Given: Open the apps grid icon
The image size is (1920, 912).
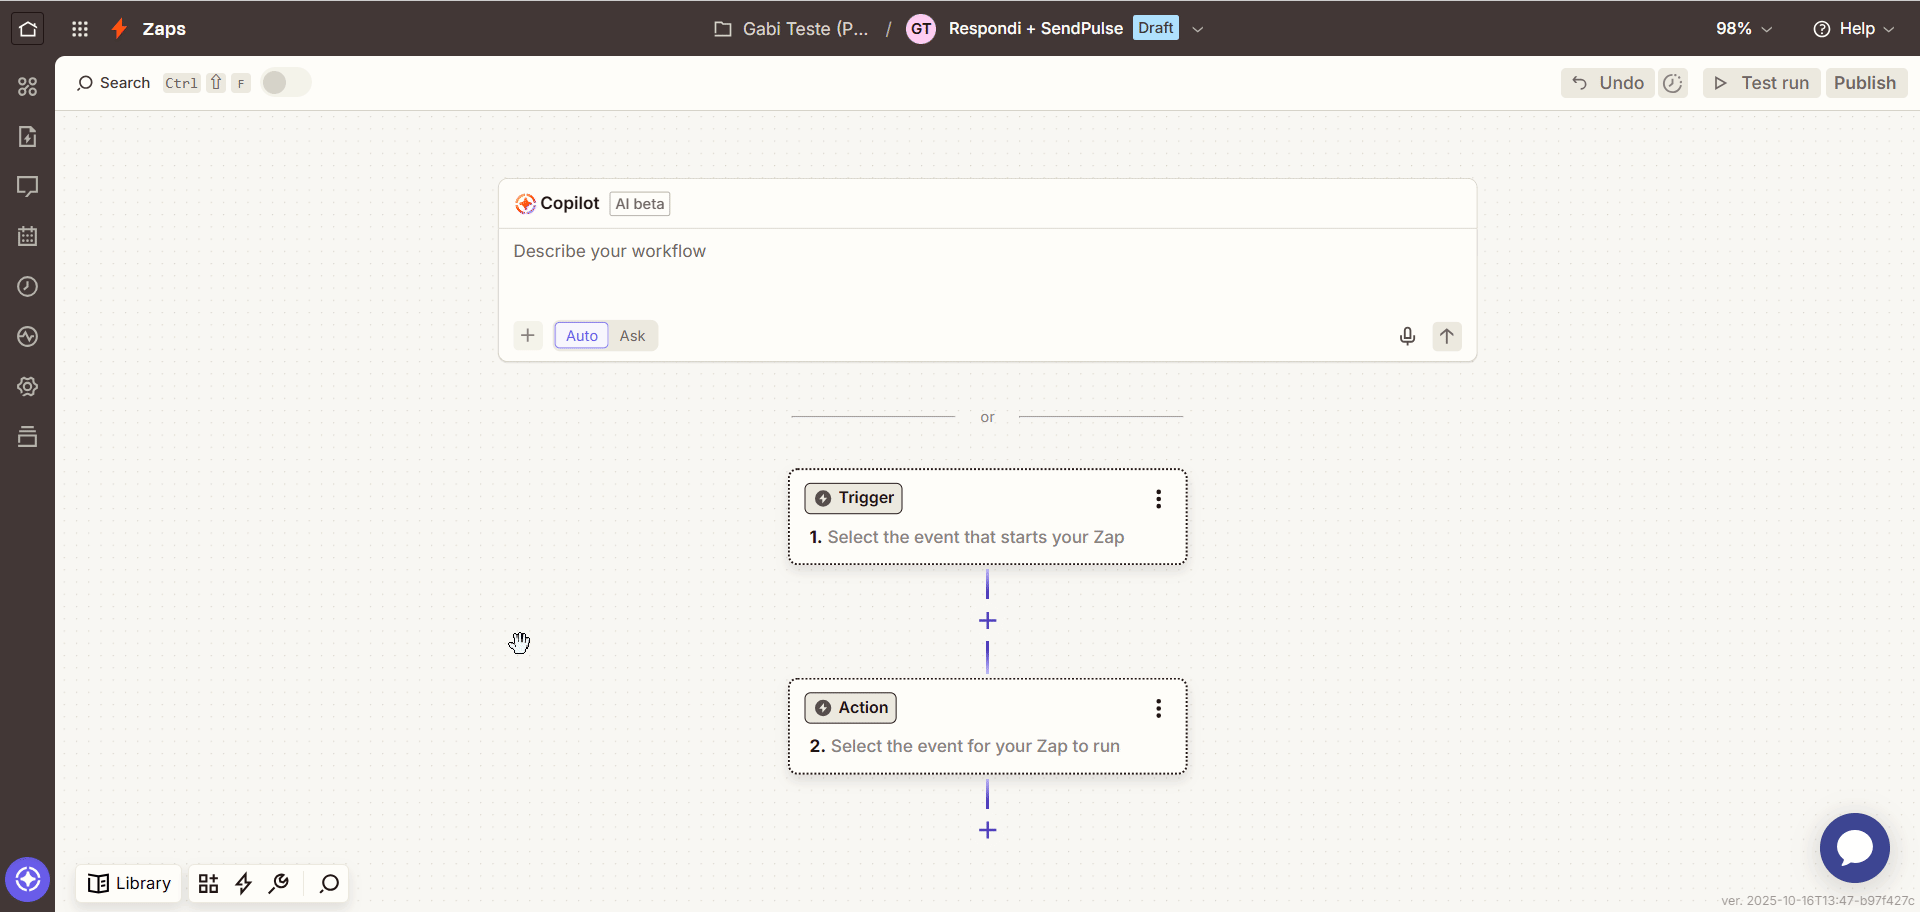Looking at the screenshot, I should (x=80, y=29).
